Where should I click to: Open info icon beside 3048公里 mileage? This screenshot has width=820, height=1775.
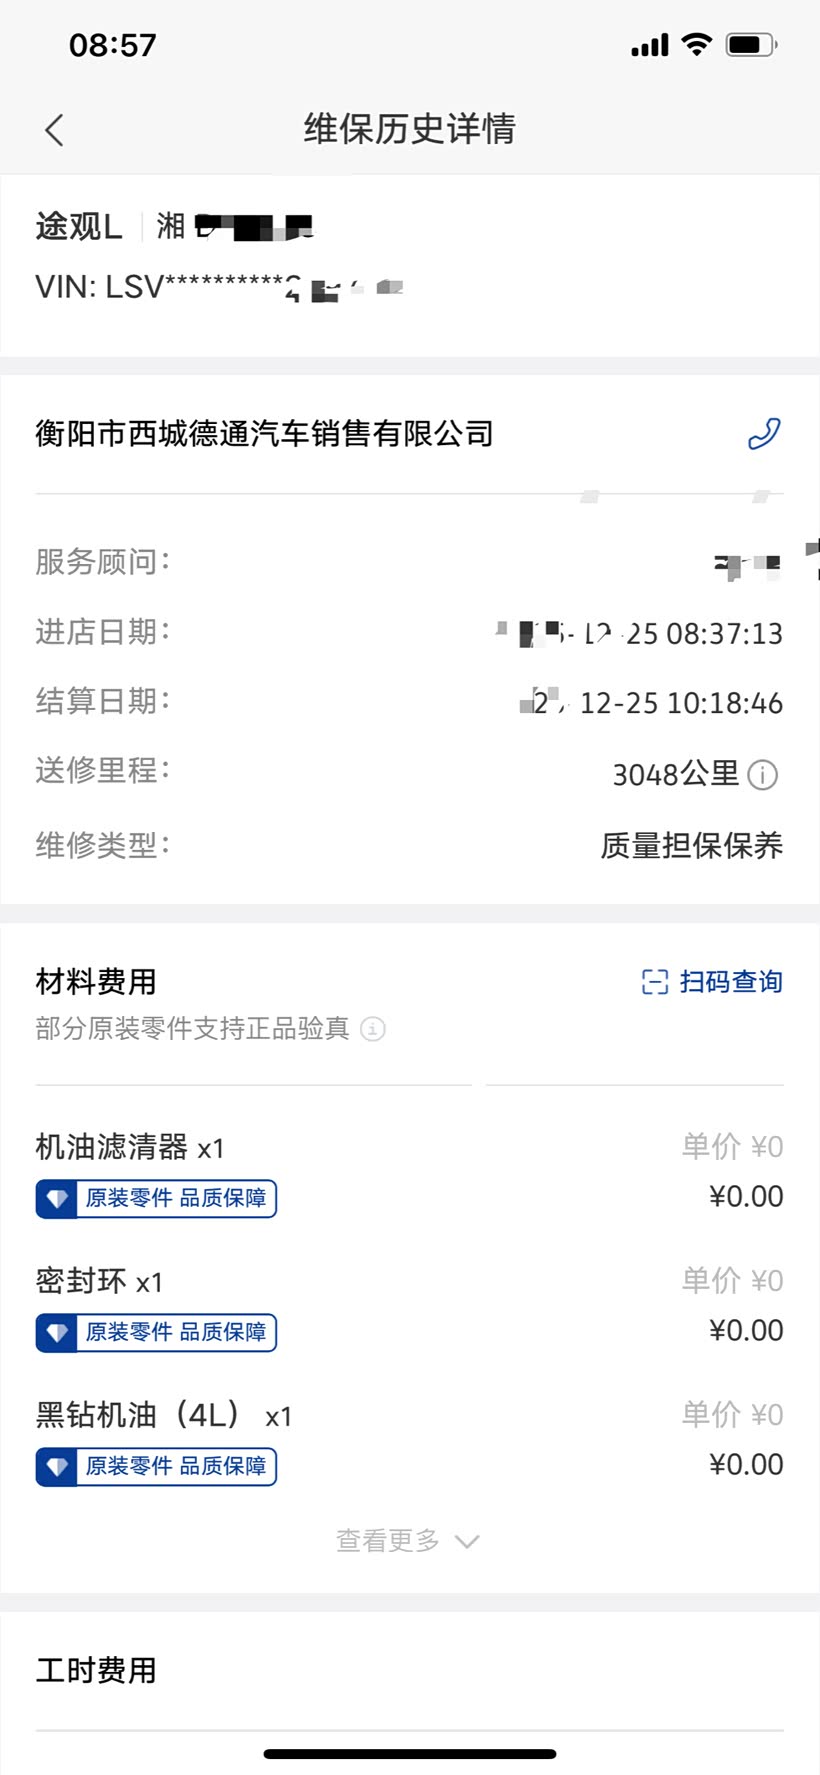coord(763,775)
